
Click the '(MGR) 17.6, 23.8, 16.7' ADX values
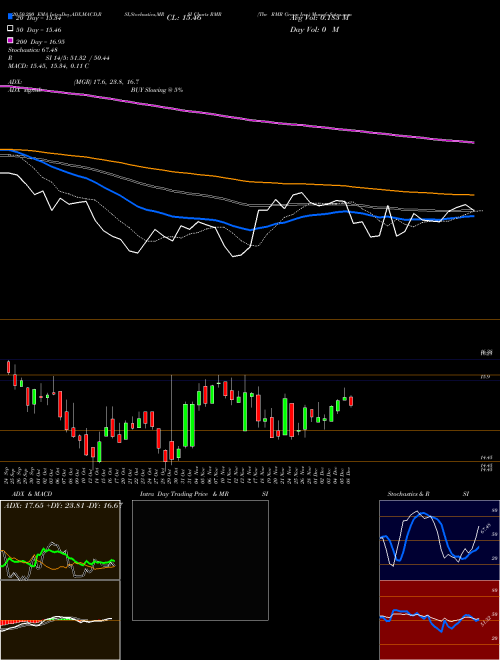pyautogui.click(x=106, y=82)
